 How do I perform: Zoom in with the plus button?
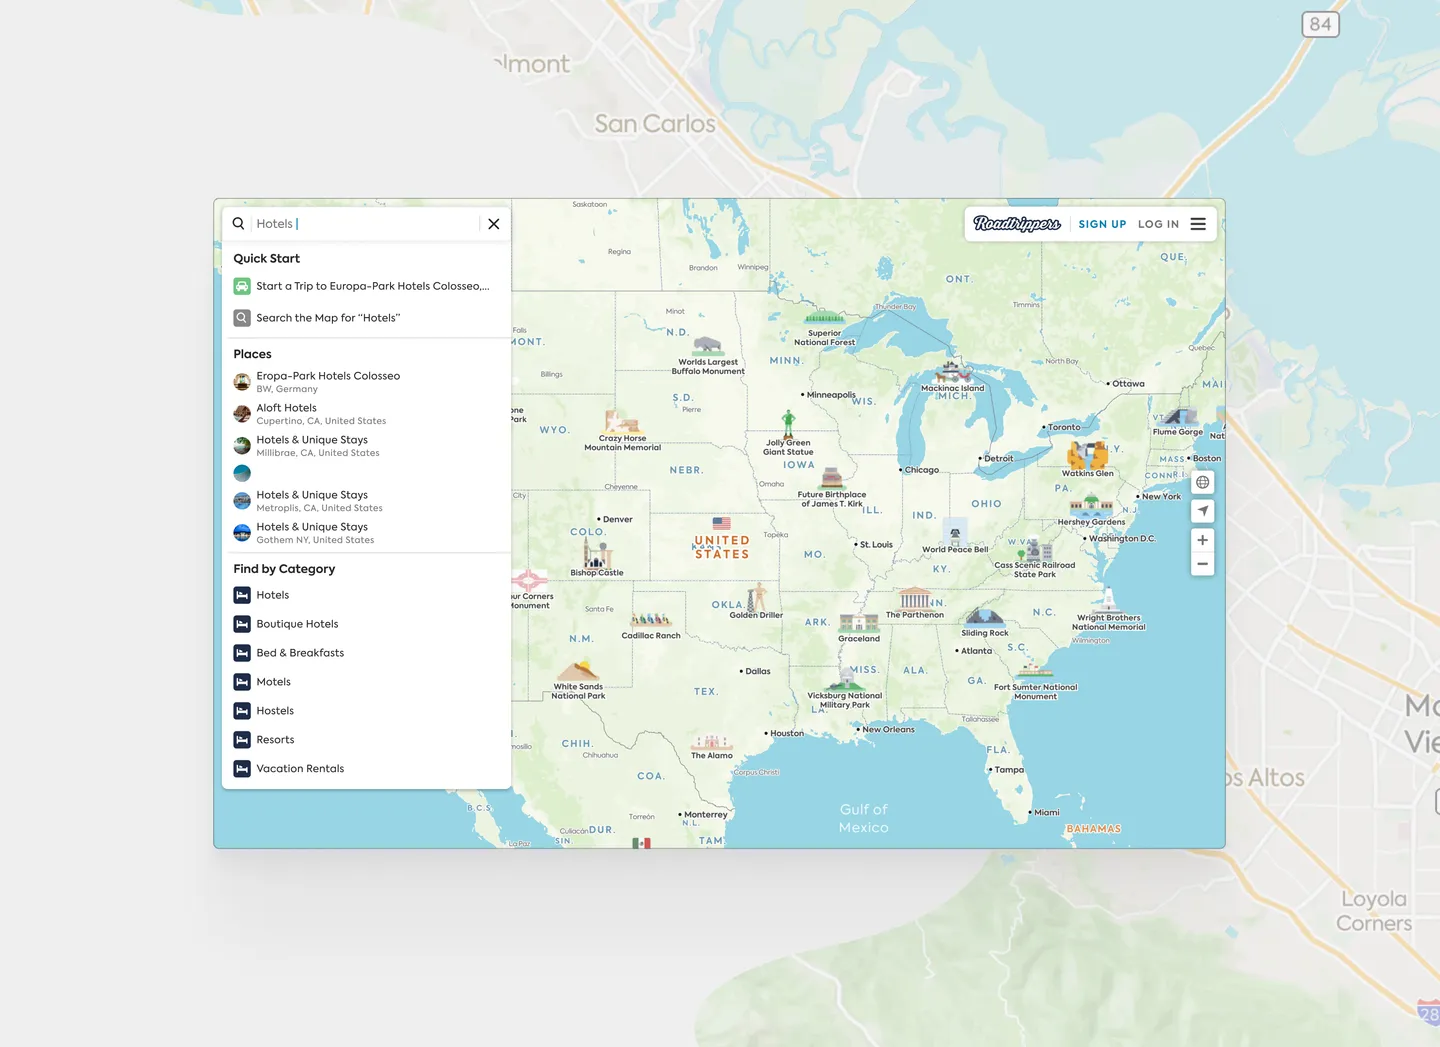1203,540
